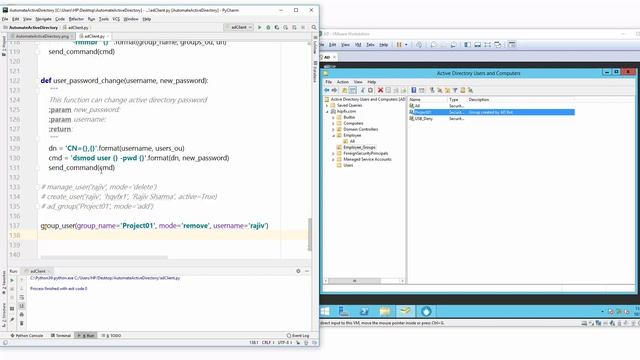Create new group icon in ADUC toolbar

(x=440, y=90)
